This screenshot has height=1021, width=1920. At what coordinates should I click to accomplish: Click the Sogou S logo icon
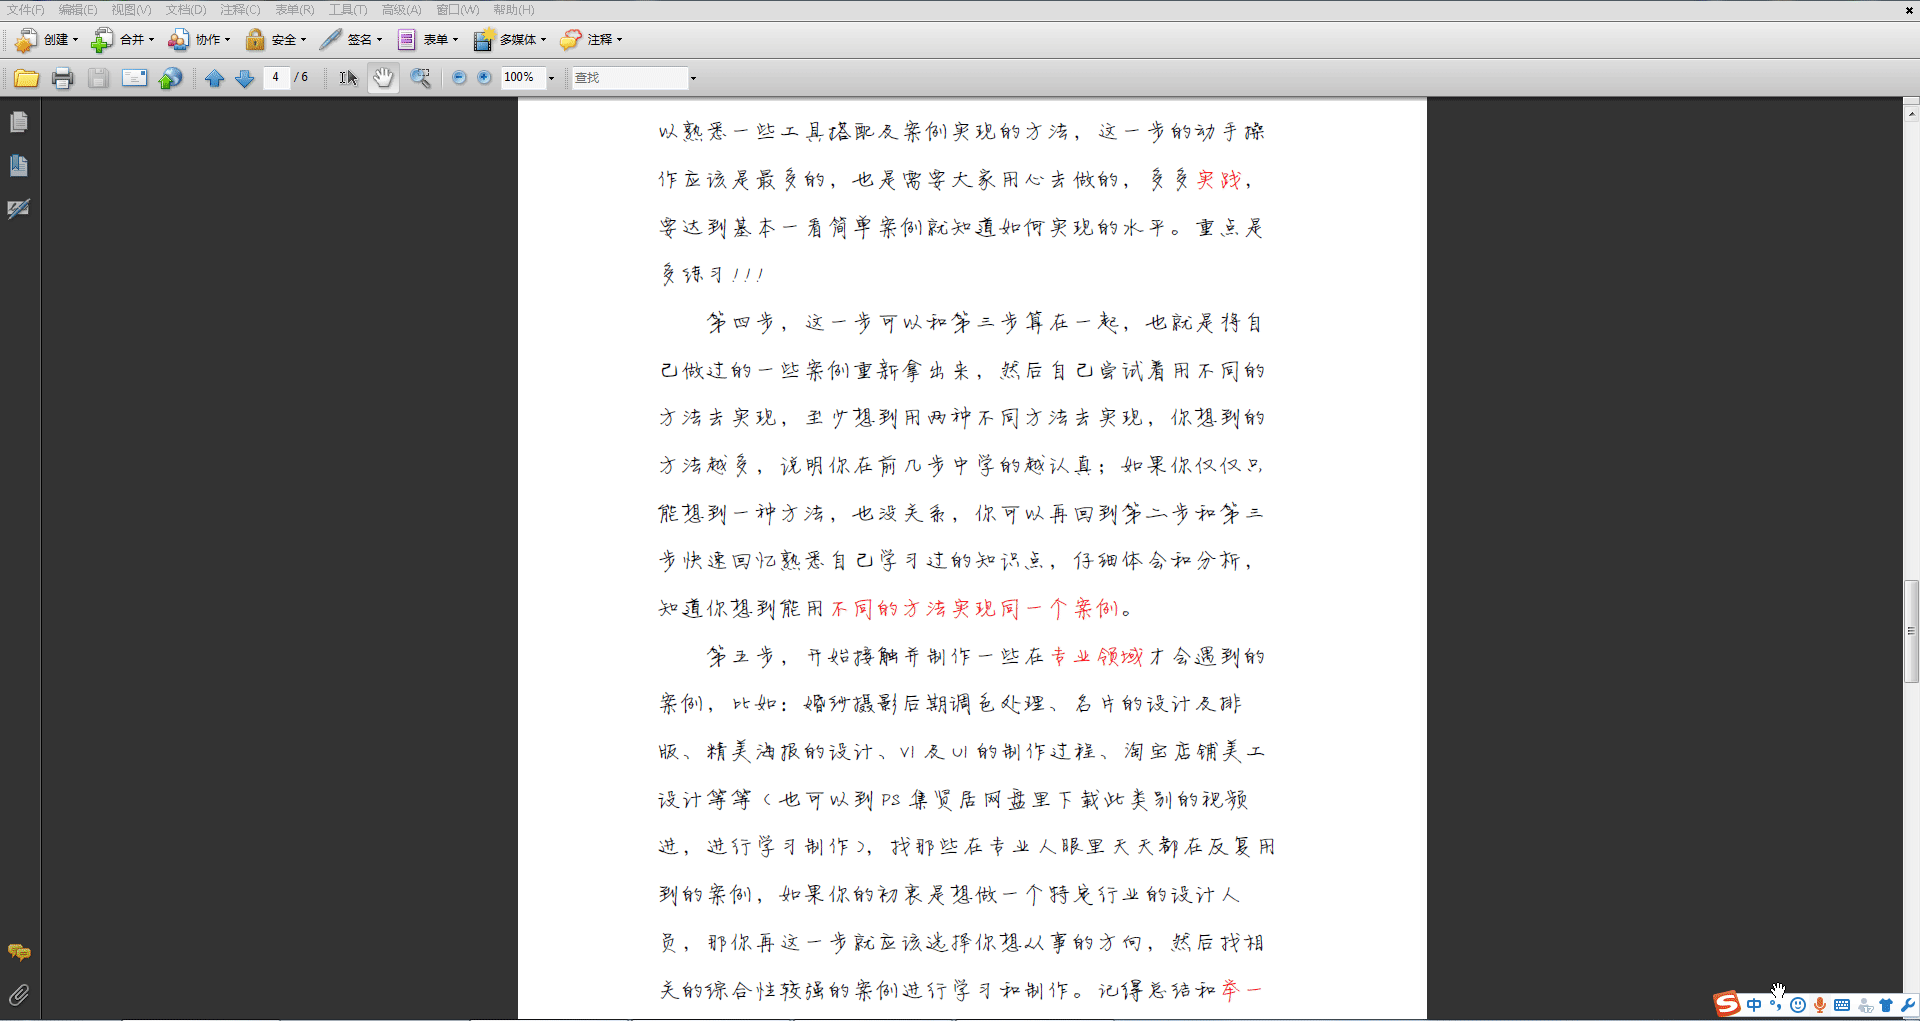[x=1727, y=1004]
